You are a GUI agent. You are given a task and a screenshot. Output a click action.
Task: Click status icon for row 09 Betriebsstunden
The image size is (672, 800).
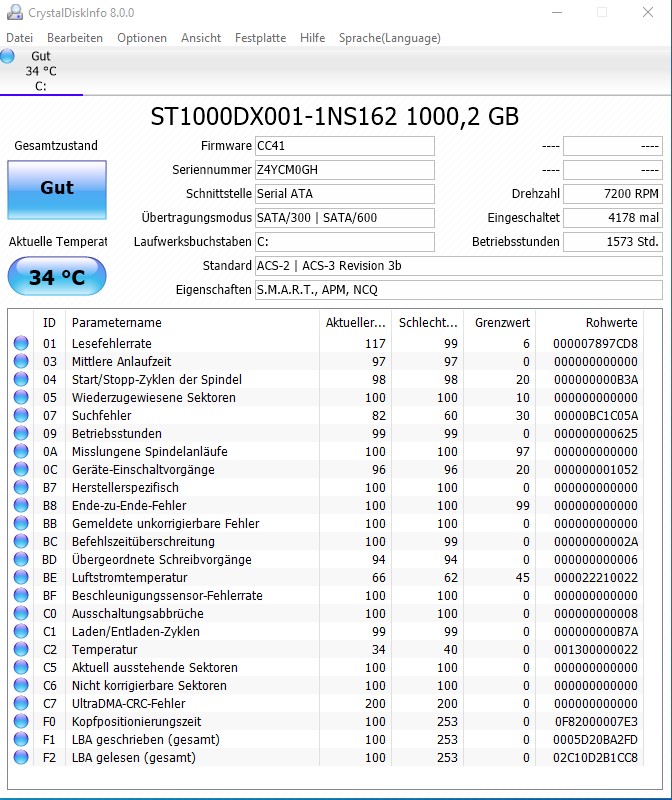click(21, 433)
